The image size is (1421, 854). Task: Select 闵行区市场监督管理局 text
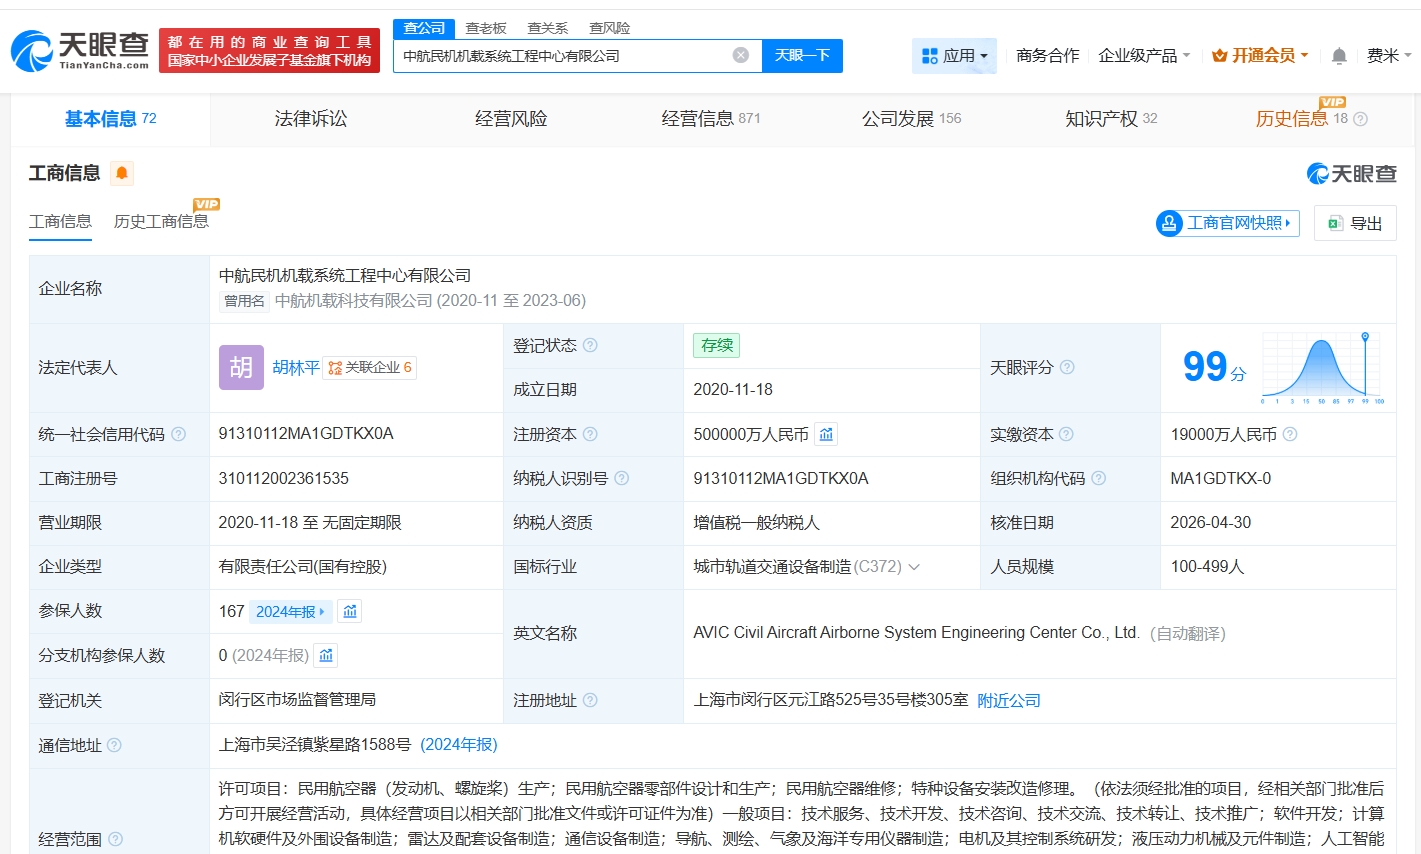pos(297,699)
